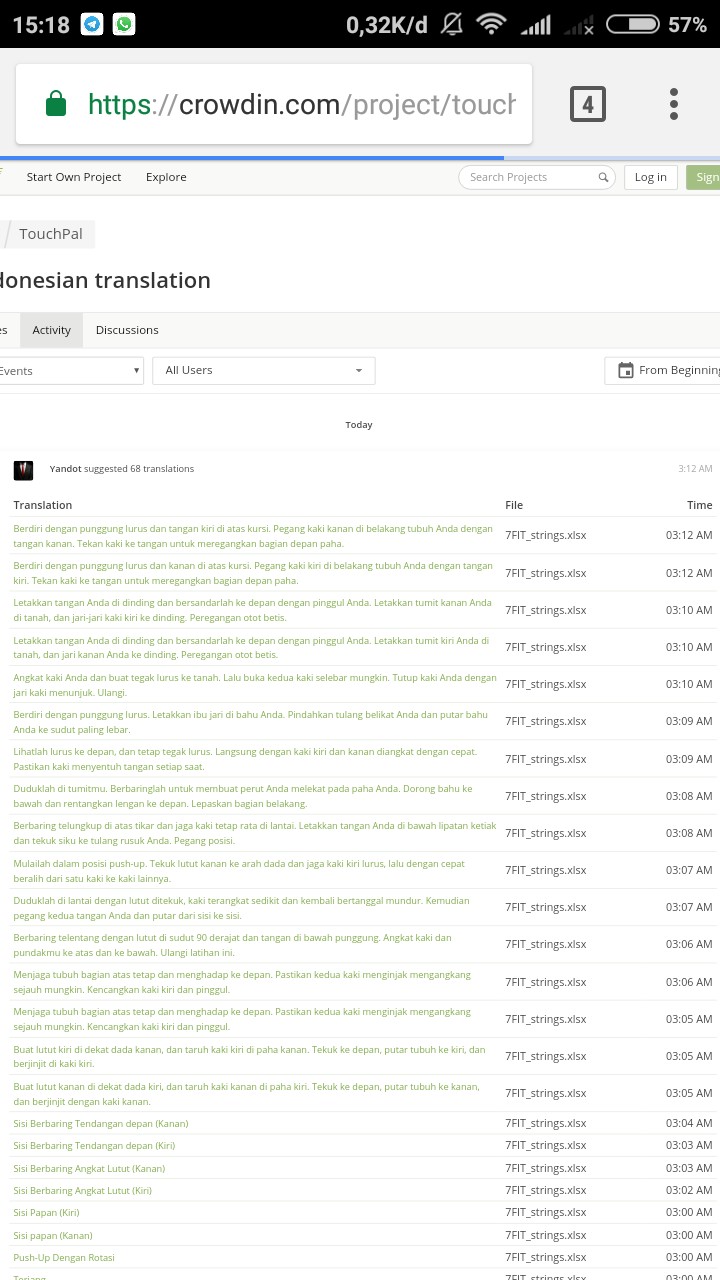720x1280 pixels.
Task: Open translation 'Lihatlah lurus ke depan'
Action: 245,759
